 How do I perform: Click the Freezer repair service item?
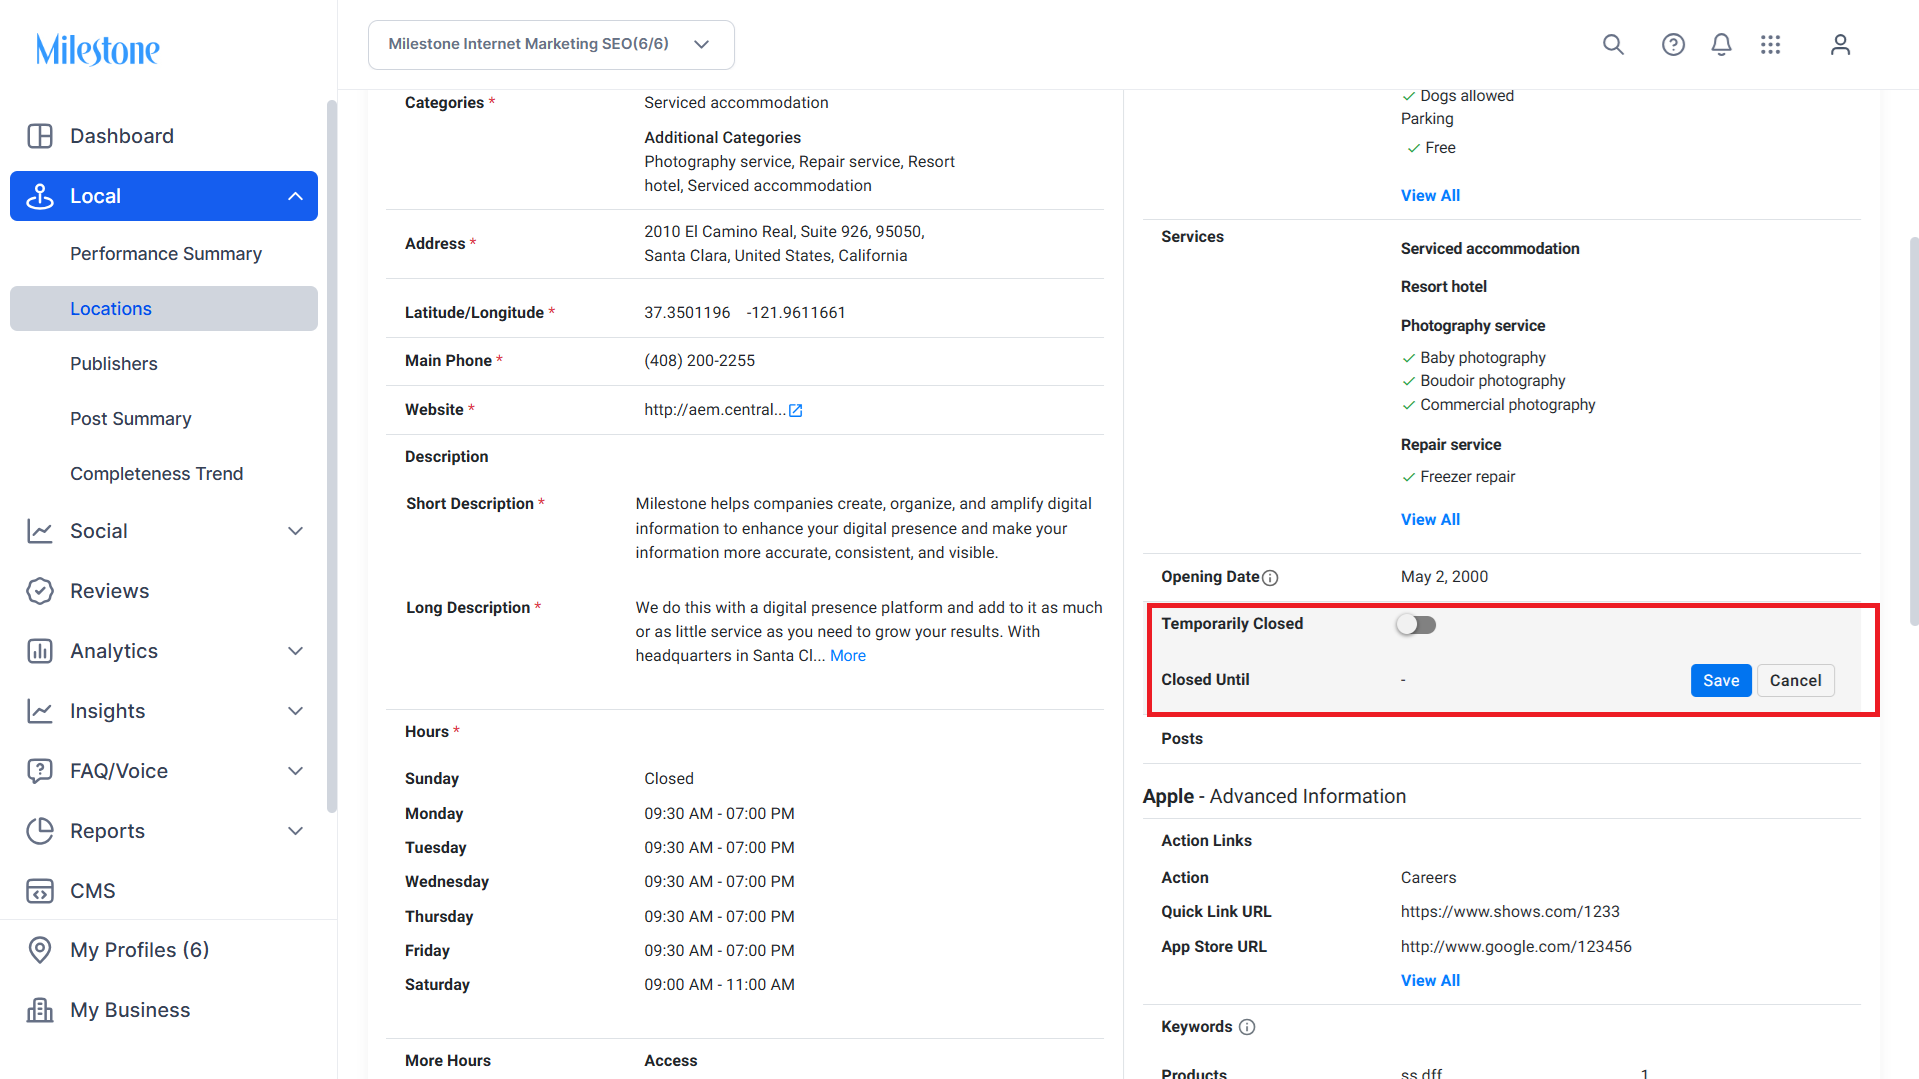1467,477
